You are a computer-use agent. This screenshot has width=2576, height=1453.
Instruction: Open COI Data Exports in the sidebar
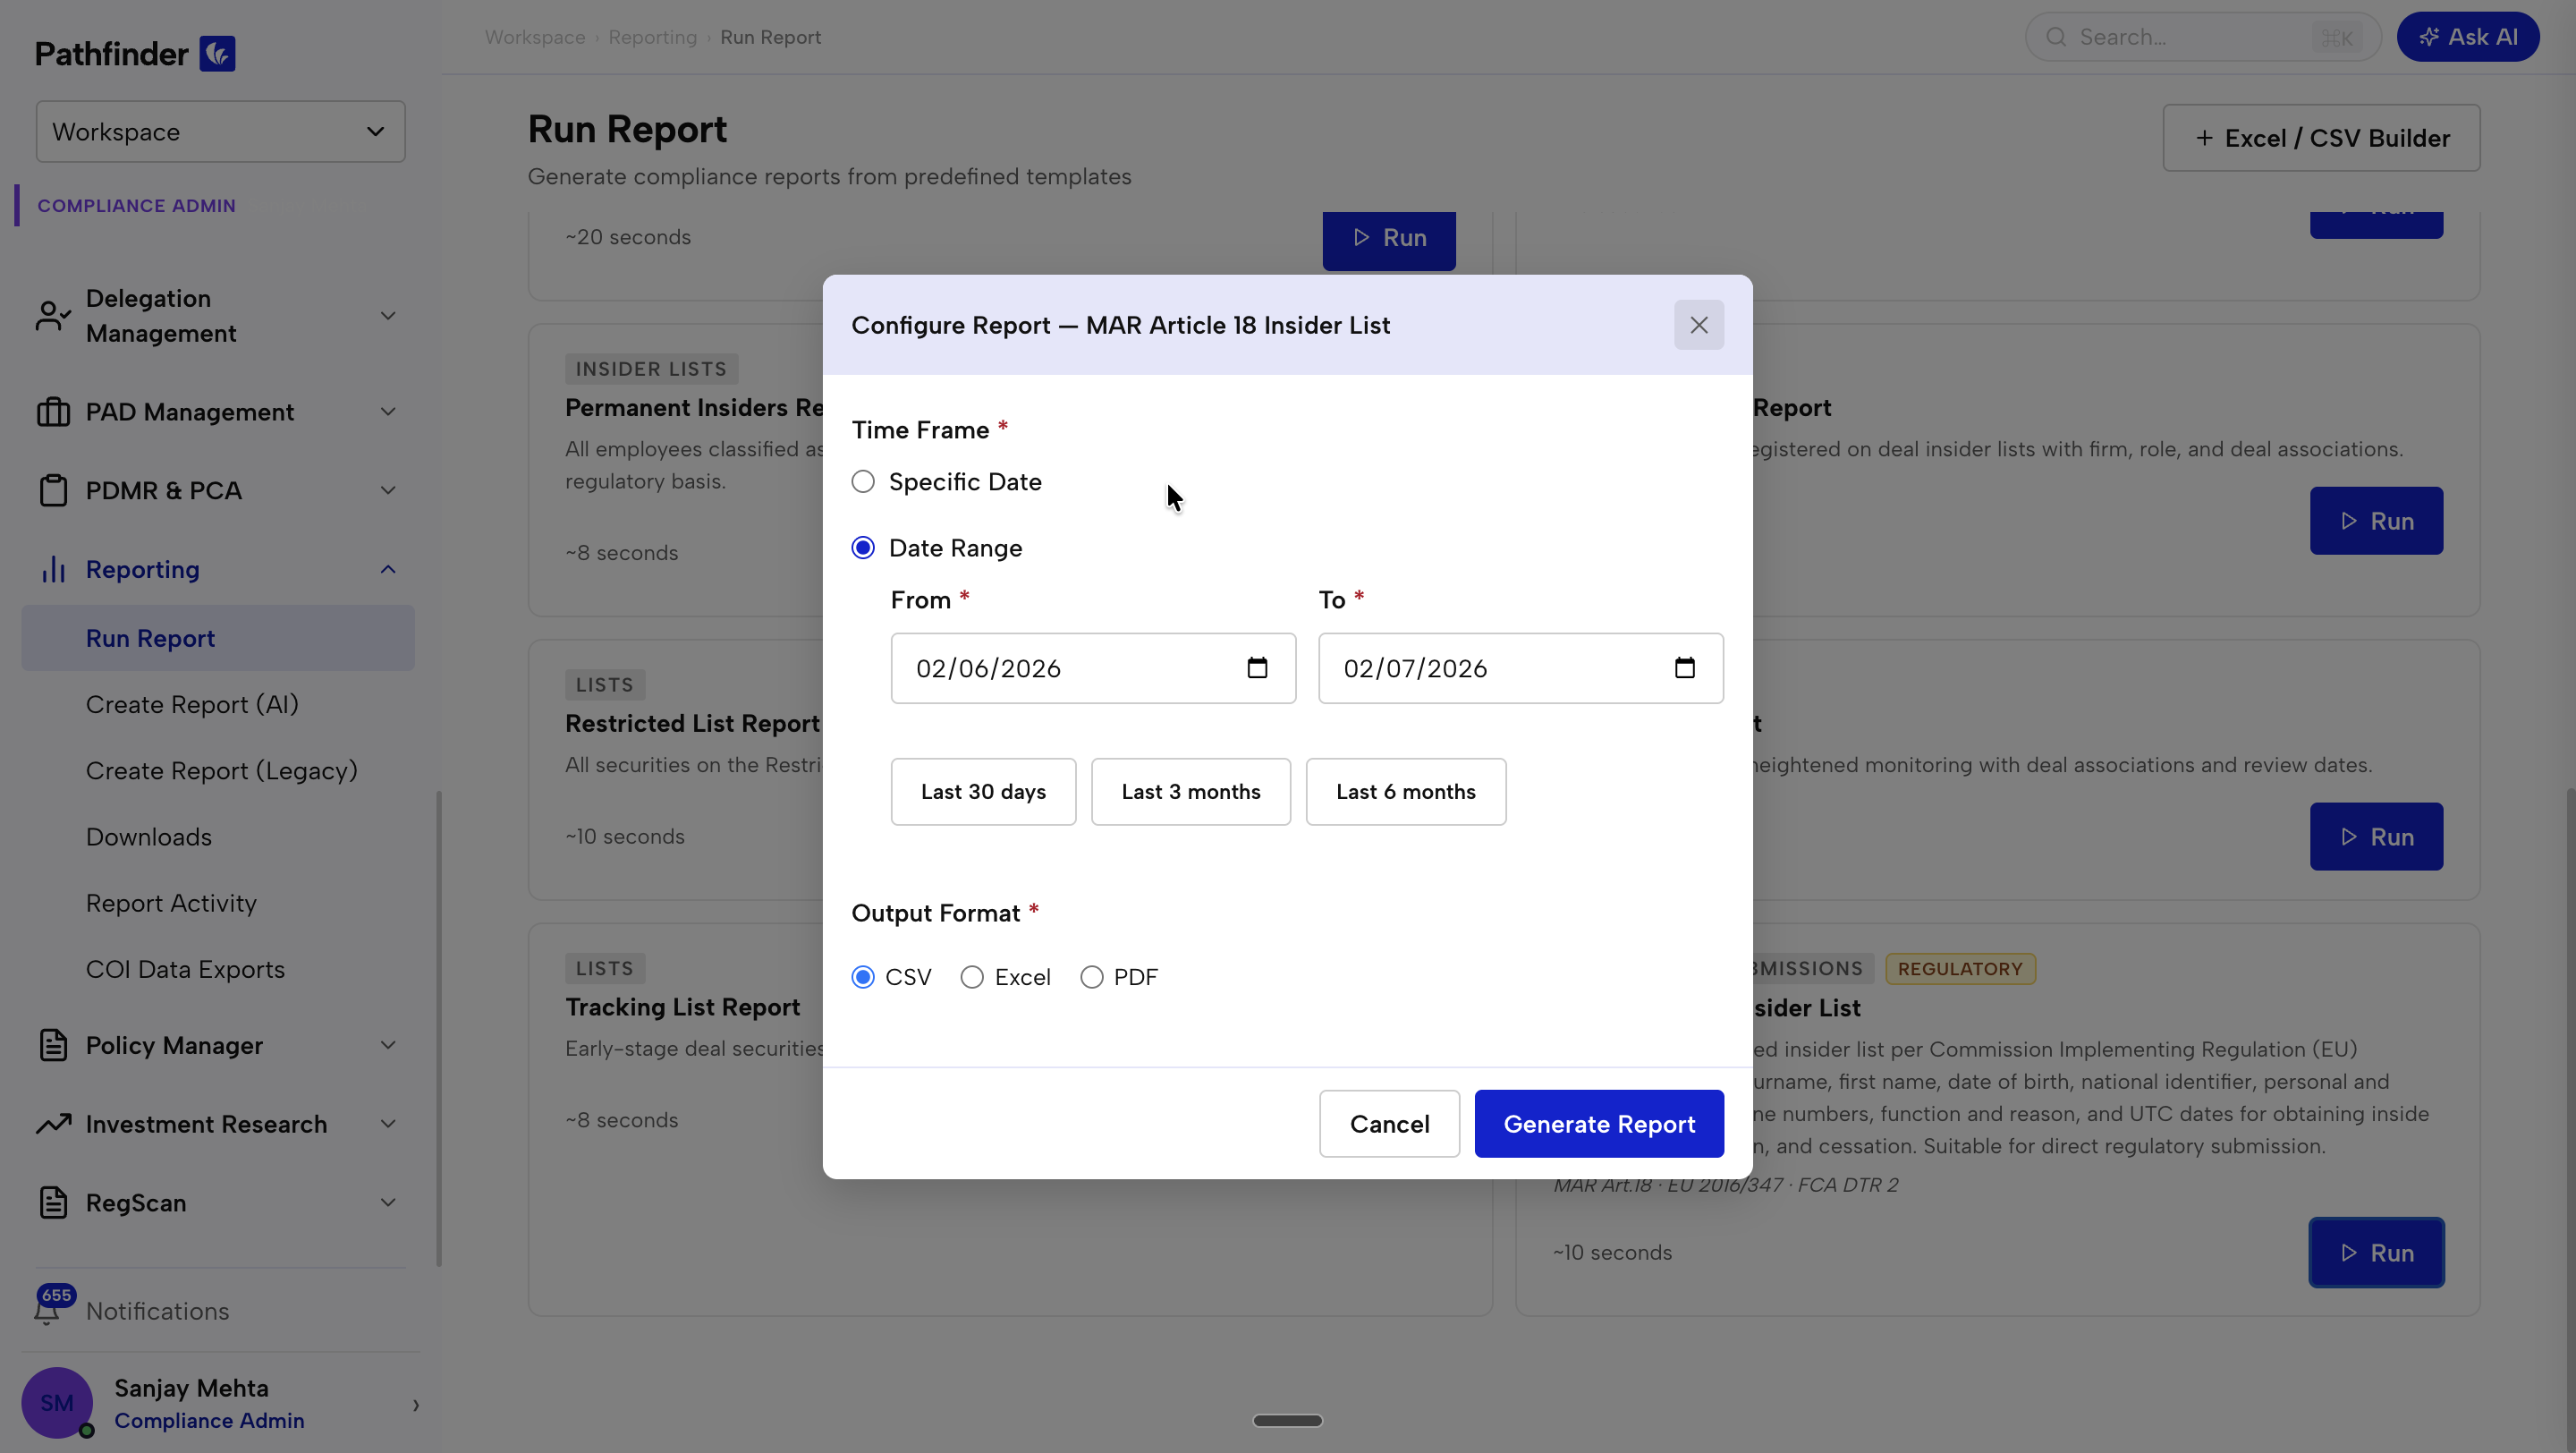click(185, 970)
